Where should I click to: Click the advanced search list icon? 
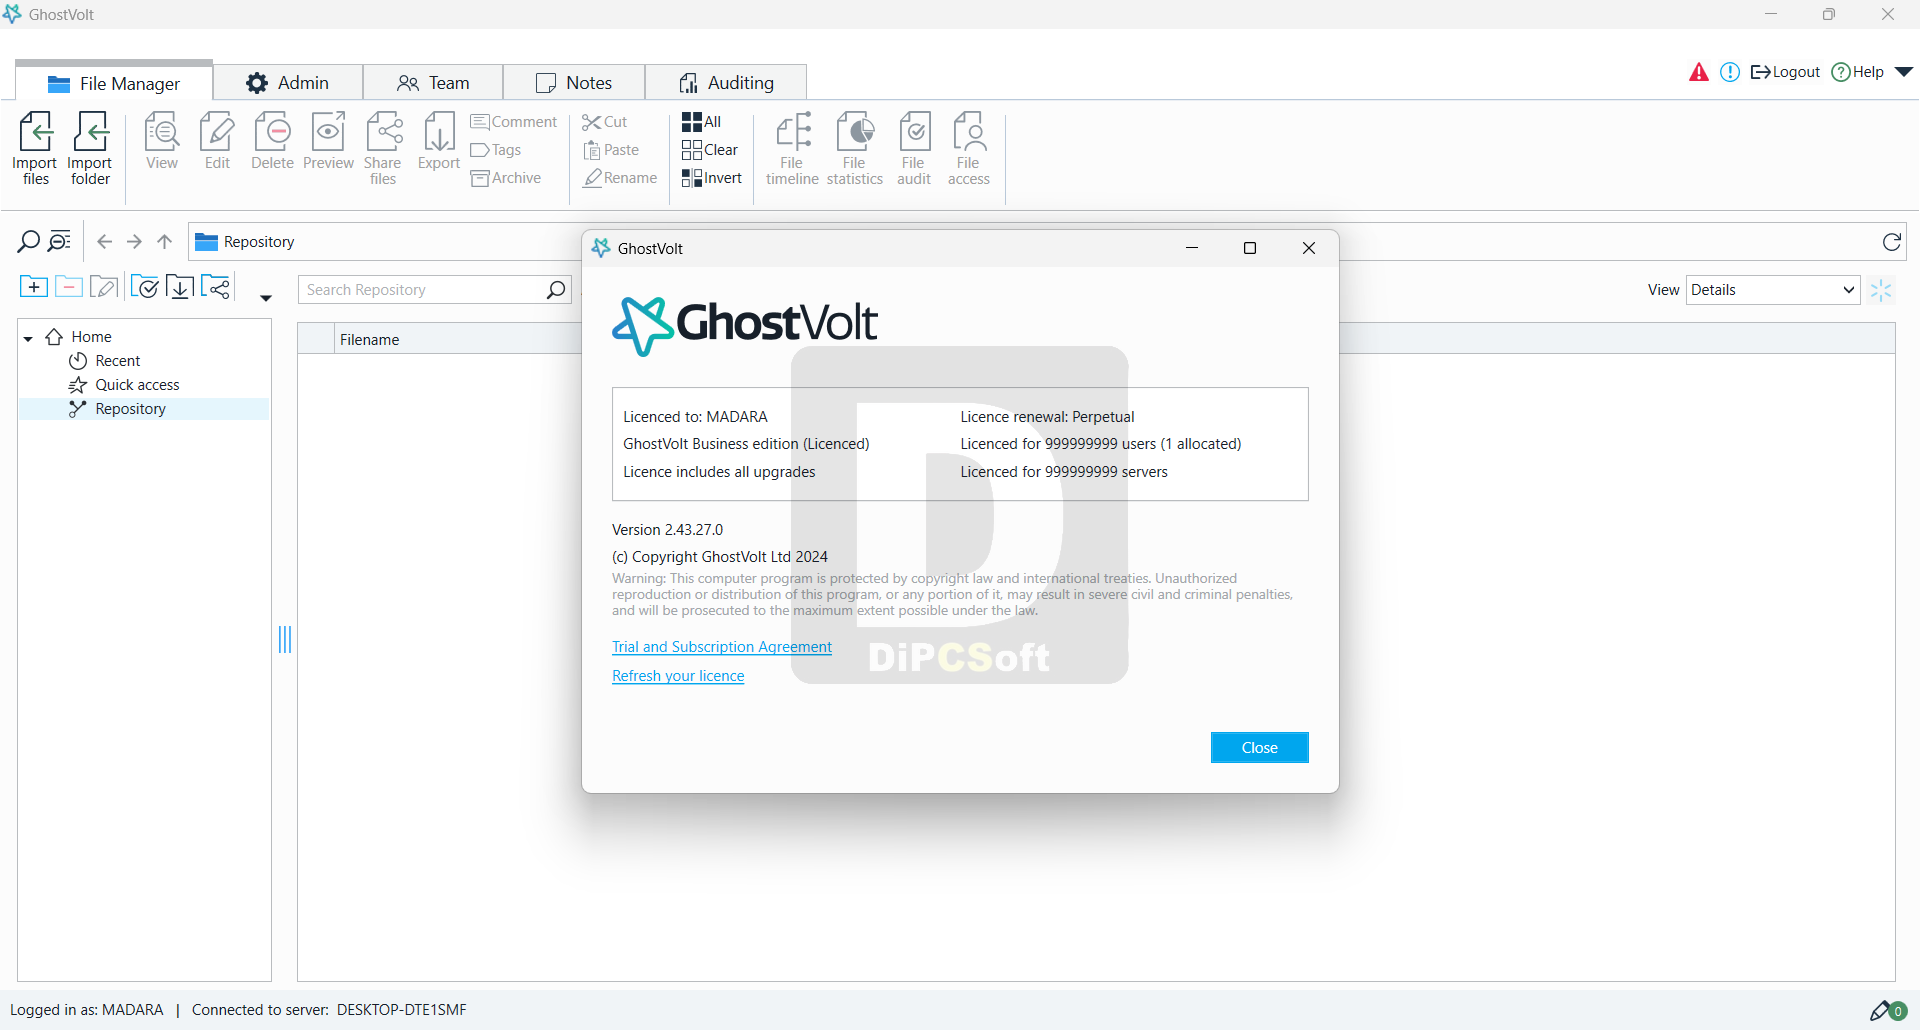click(60, 241)
